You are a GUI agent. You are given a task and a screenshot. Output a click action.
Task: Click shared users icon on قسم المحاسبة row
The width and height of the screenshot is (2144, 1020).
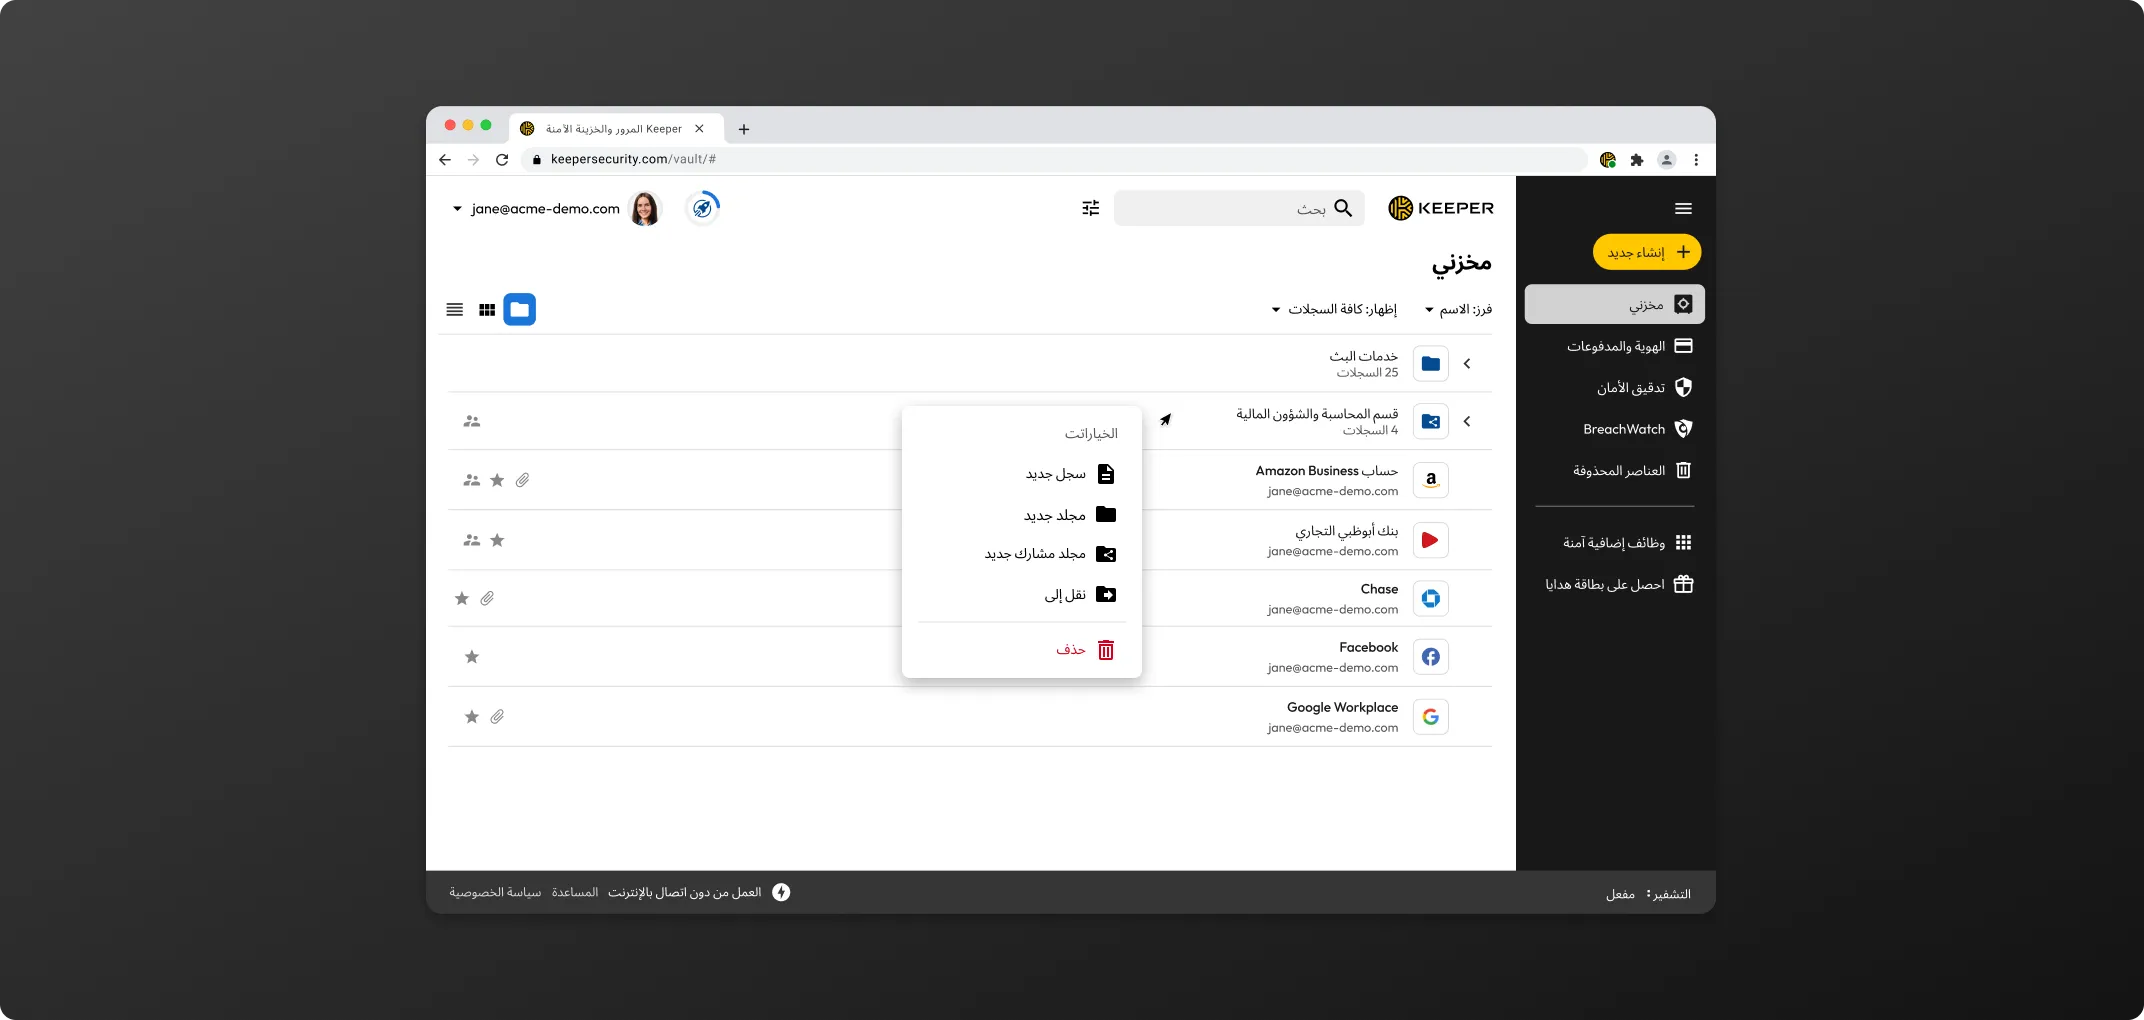pos(472,422)
